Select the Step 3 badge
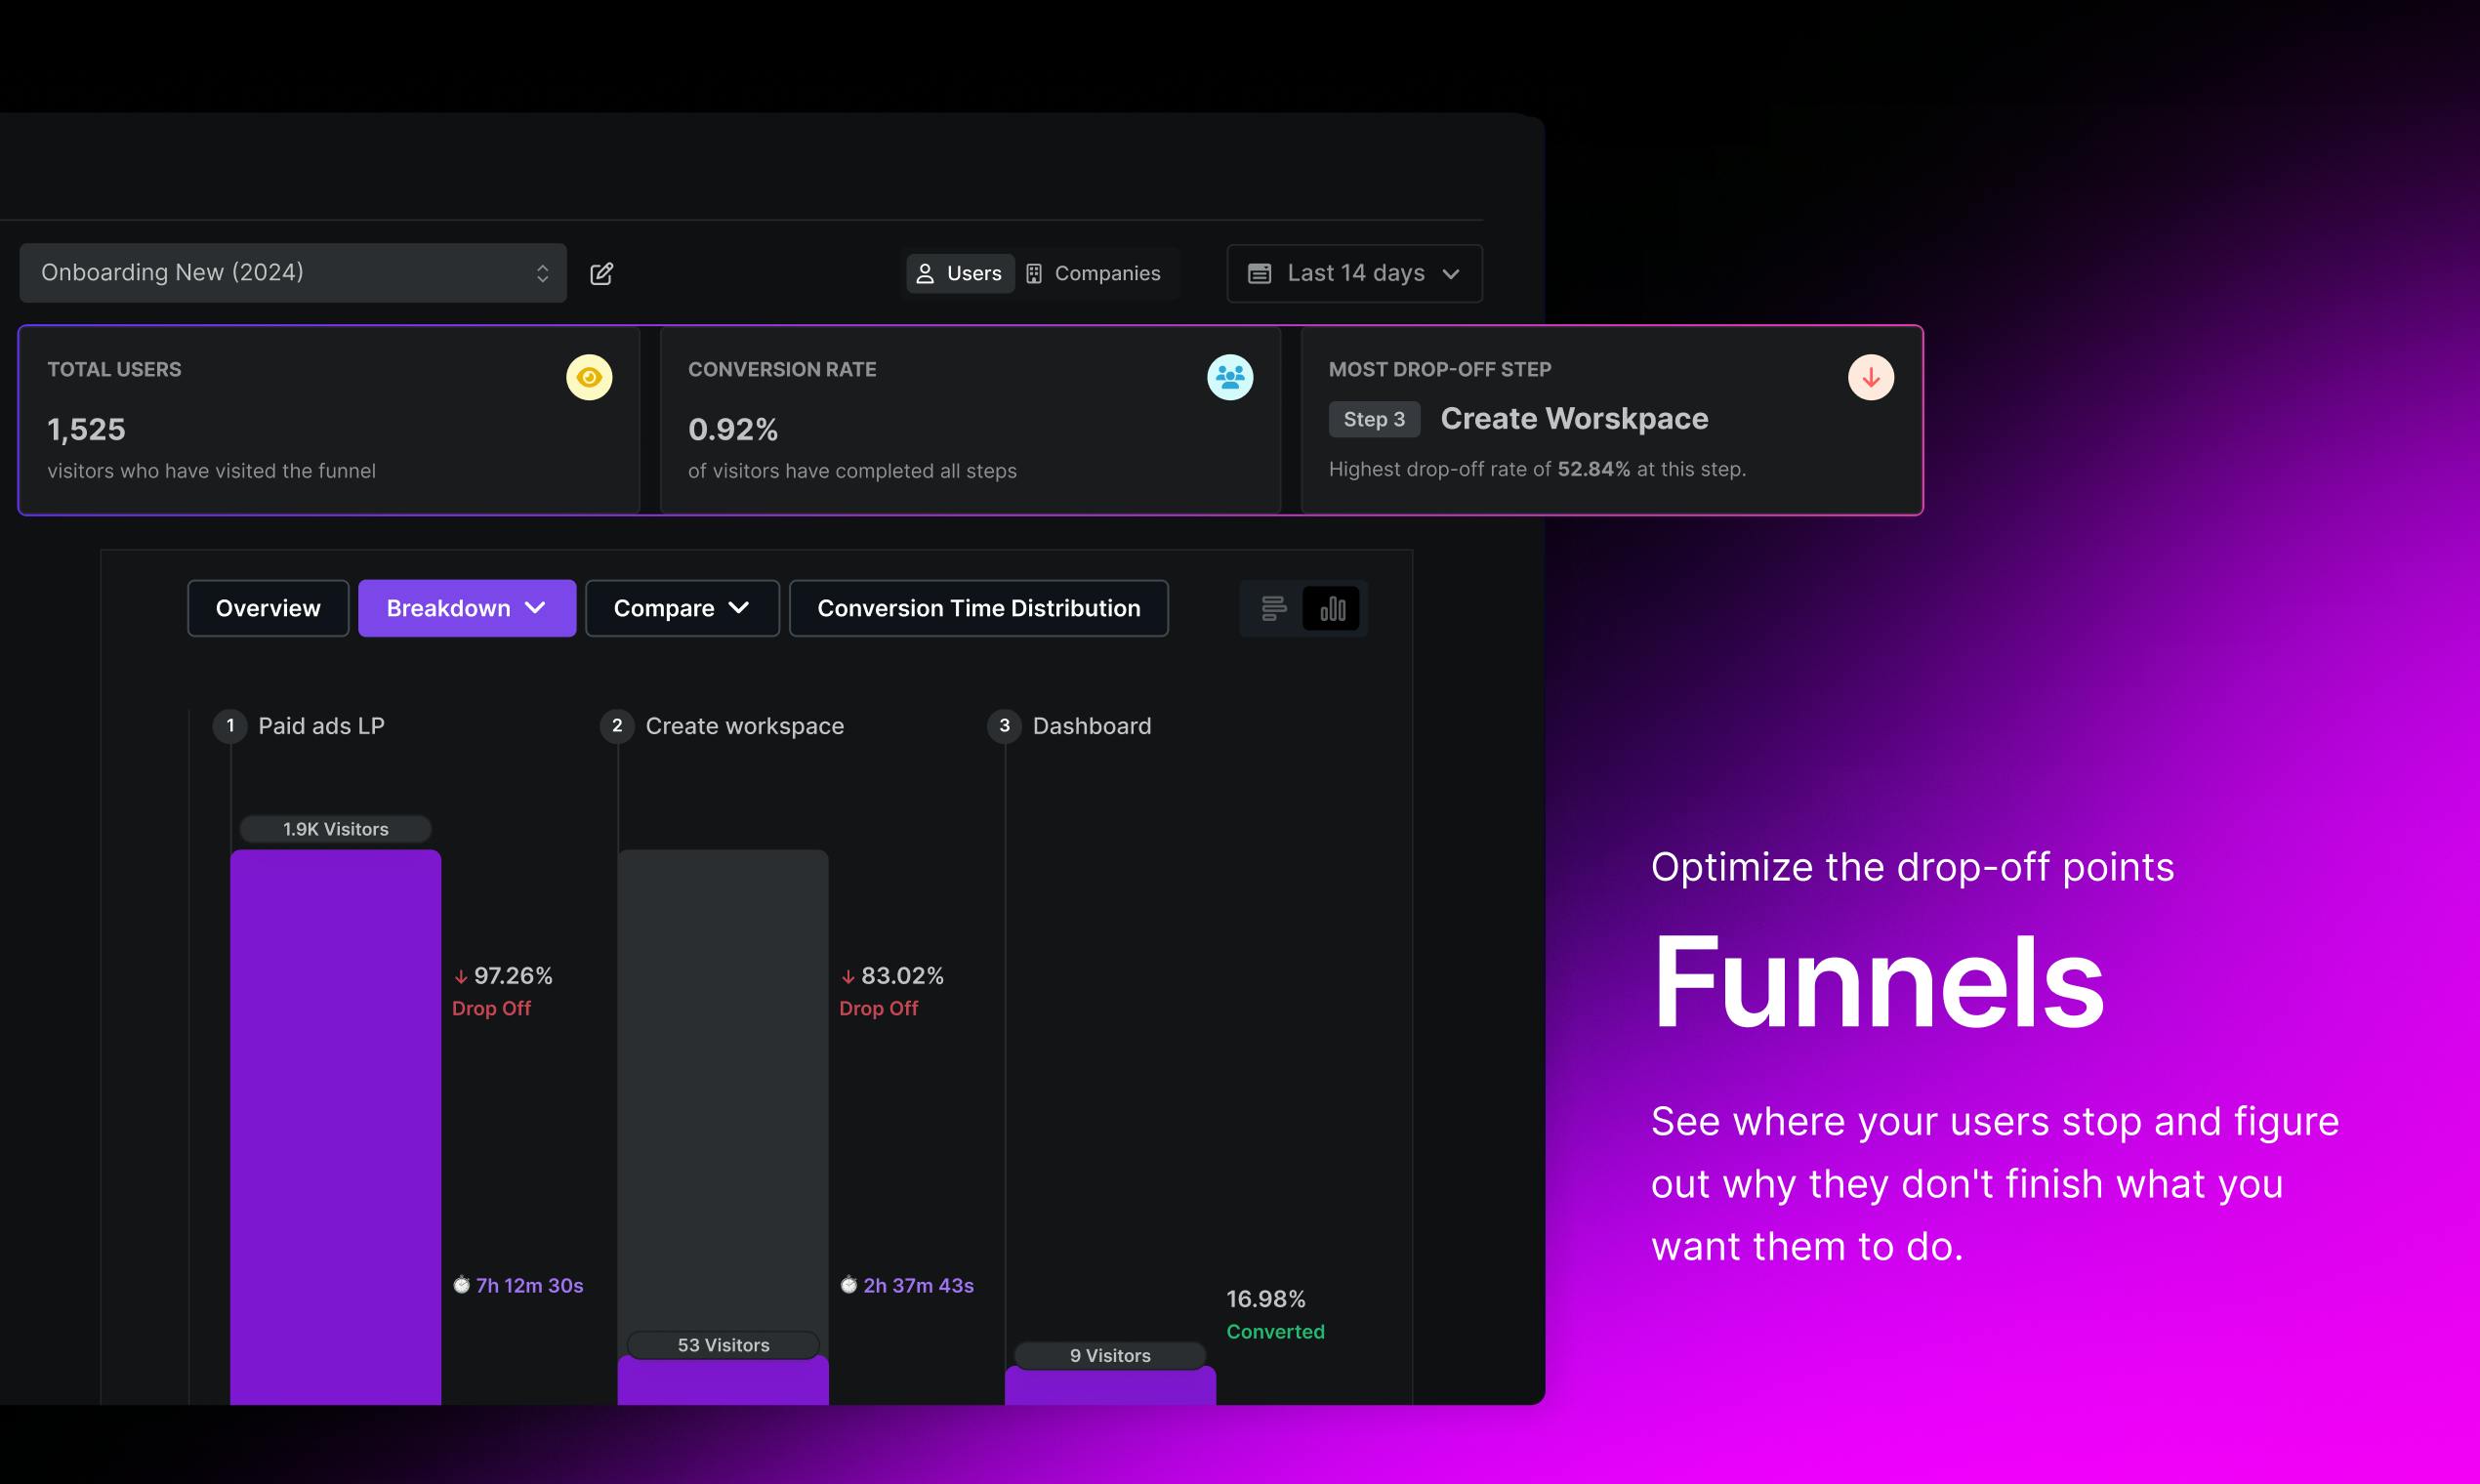Viewport: 2480px width, 1484px height. tap(1374, 420)
